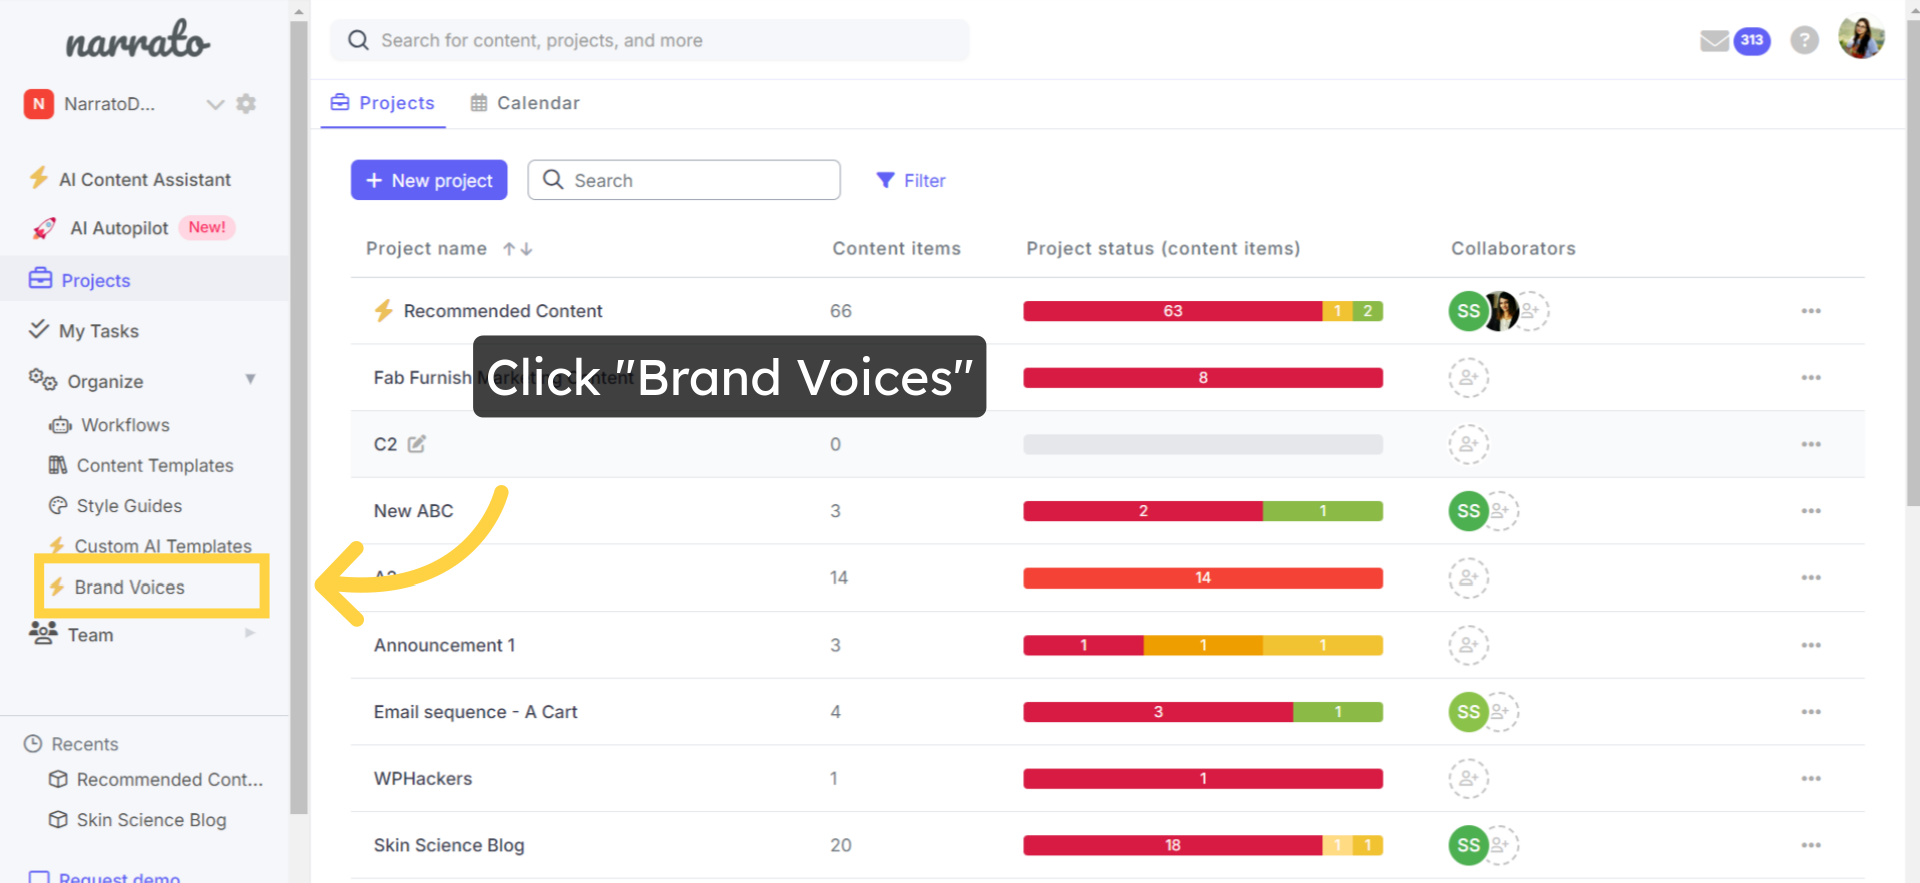1920x883 pixels.
Task: Expand the Team section
Action: [250, 633]
